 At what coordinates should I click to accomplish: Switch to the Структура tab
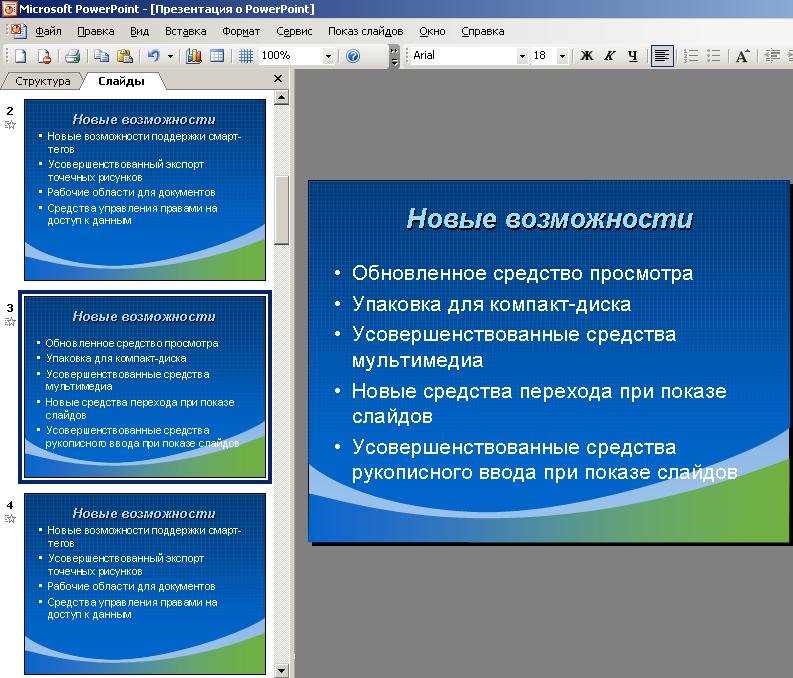[x=42, y=81]
